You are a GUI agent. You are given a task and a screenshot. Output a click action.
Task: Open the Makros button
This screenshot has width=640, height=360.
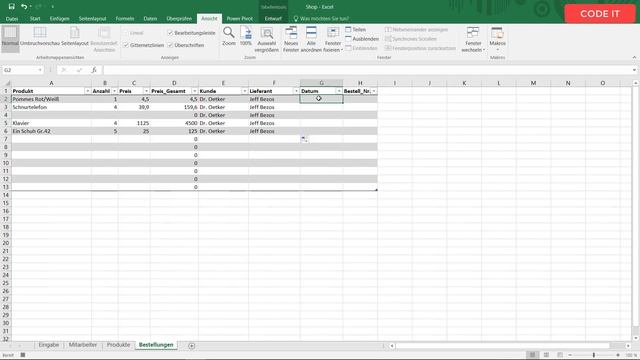tap(497, 39)
